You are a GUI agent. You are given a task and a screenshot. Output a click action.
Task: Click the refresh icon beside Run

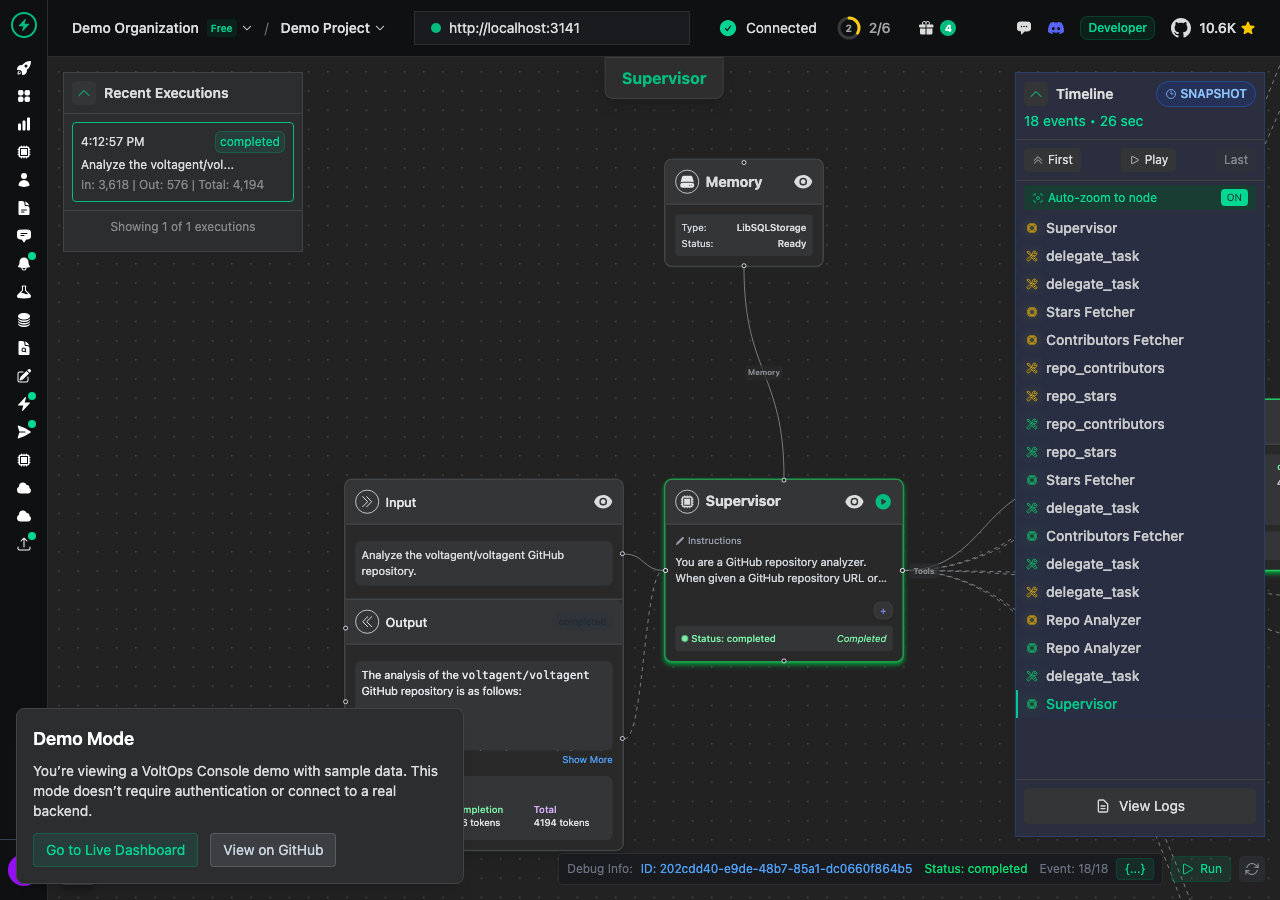tap(1251, 869)
